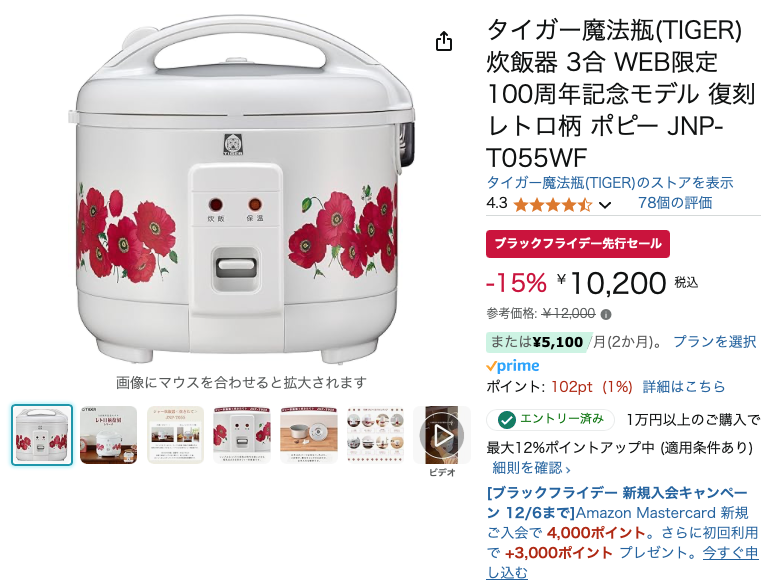Select the inner pot on table thumbnail

pyautogui.click(x=308, y=435)
